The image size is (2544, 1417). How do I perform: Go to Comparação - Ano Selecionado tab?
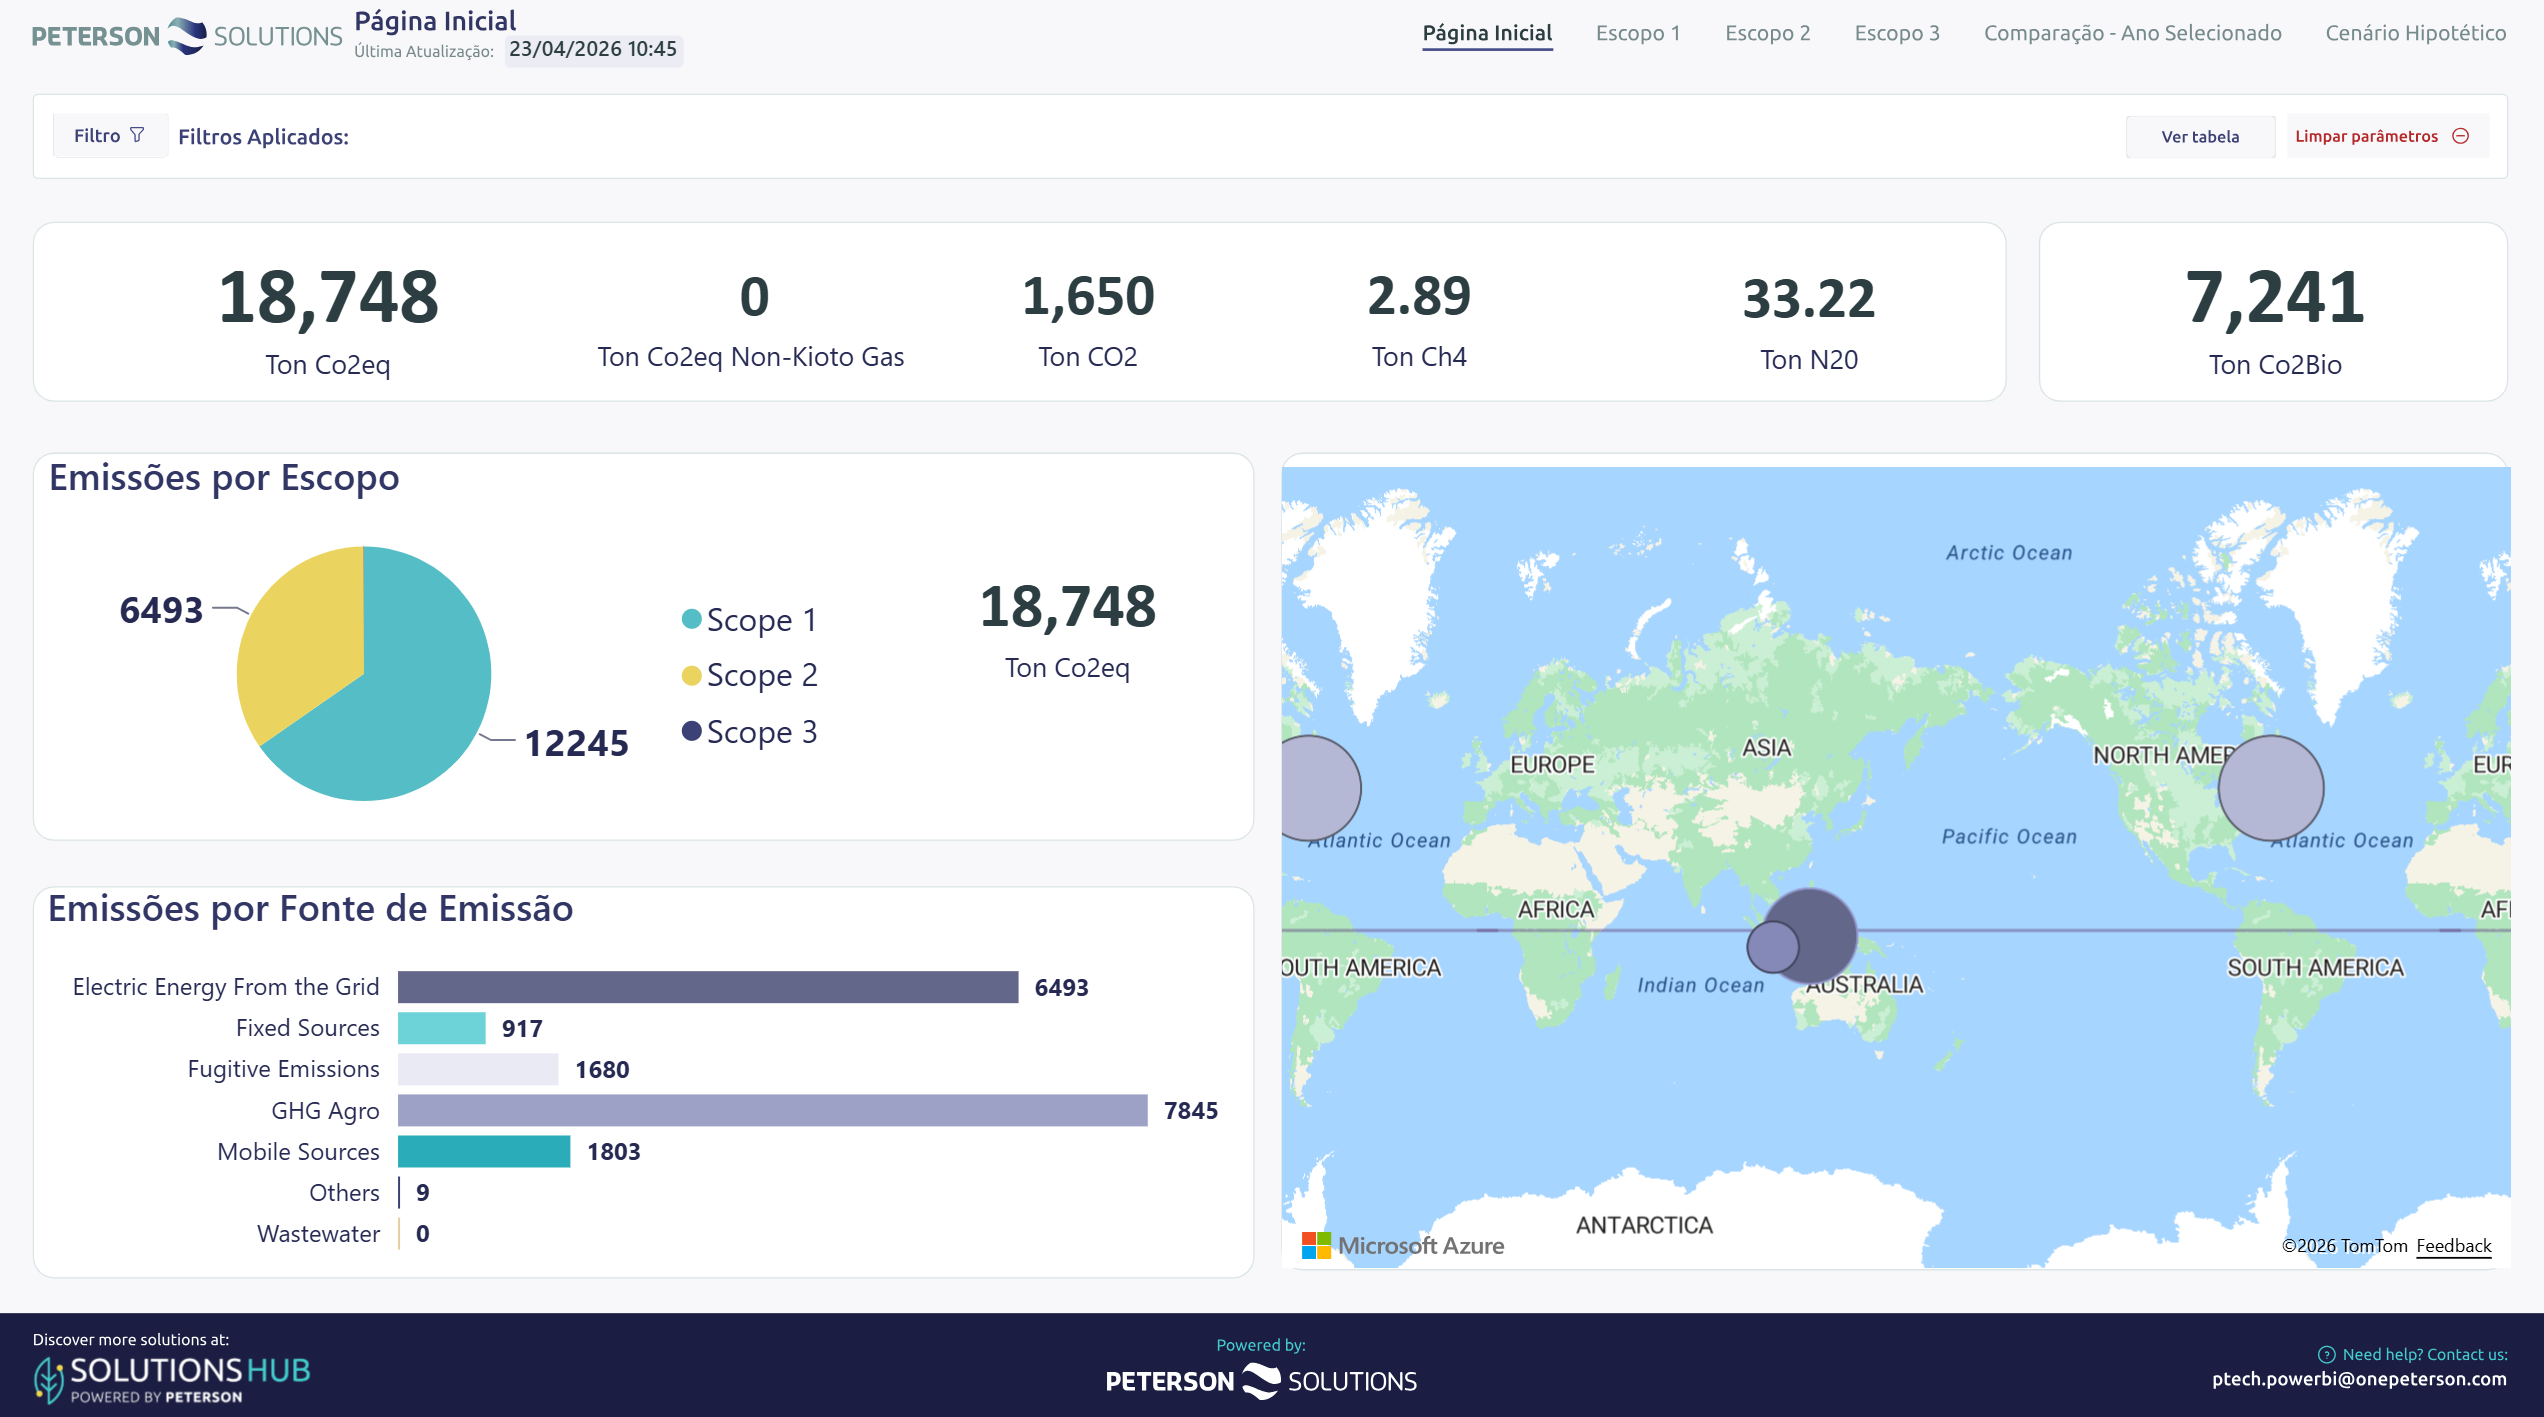click(2132, 33)
